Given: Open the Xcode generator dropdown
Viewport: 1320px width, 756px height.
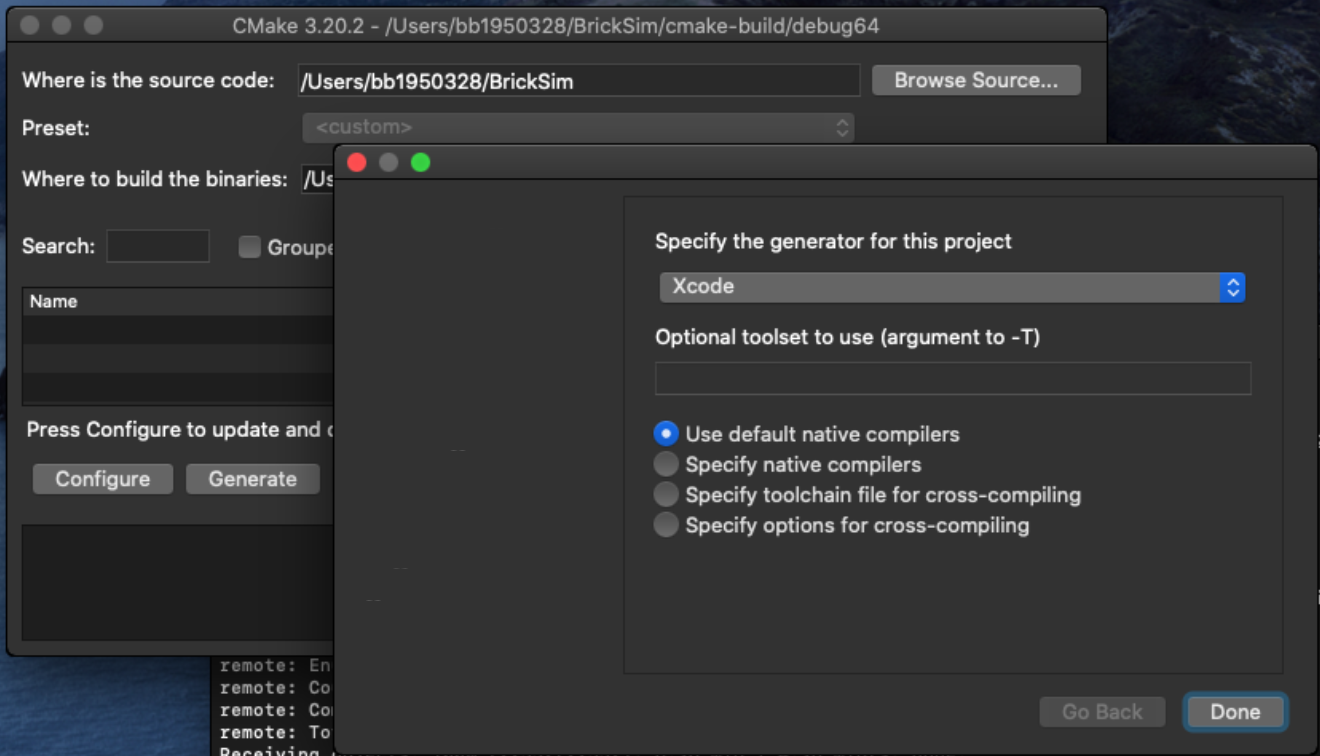Looking at the screenshot, I should pyautogui.click(x=952, y=287).
